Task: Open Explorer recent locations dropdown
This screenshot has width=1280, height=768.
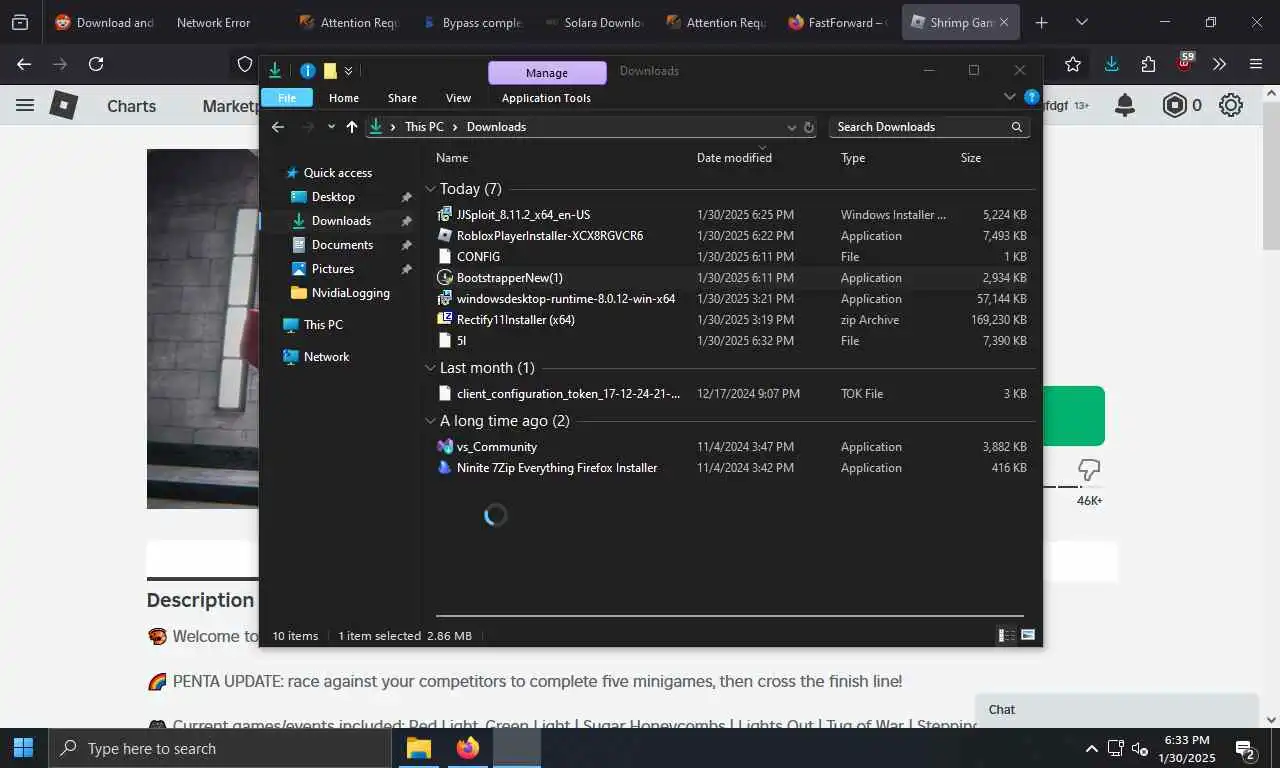Action: [x=331, y=127]
